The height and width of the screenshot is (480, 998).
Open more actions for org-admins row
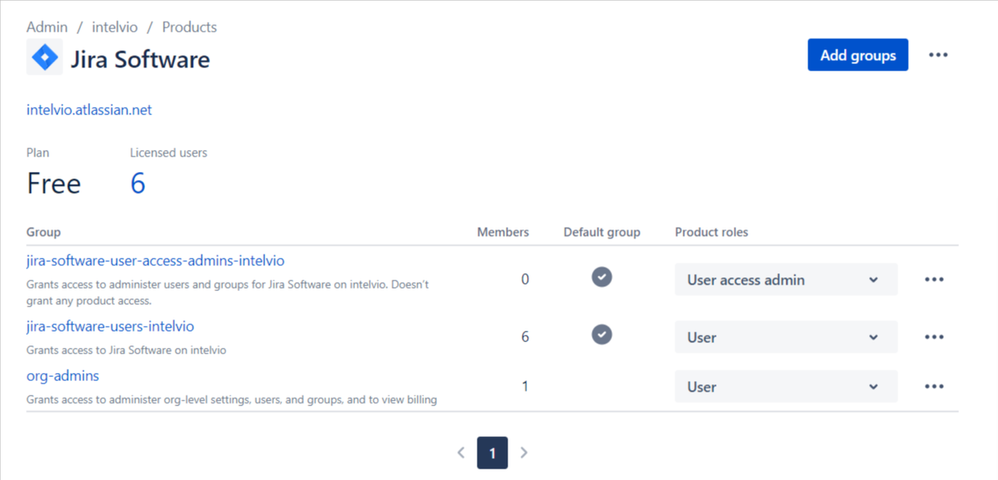coord(934,386)
